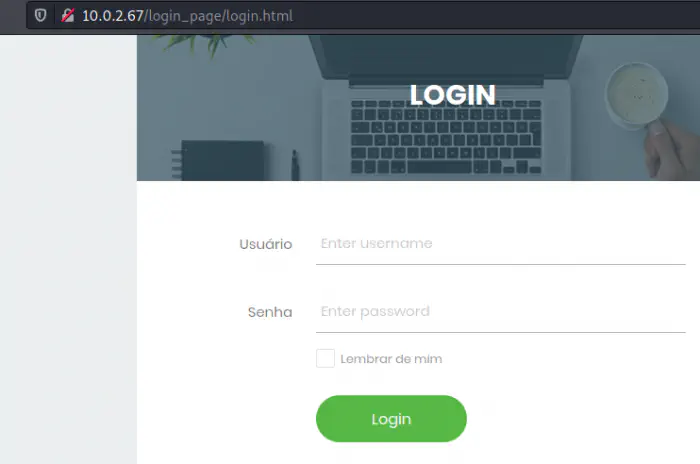
Task: Click the laptop screen in banner image
Action: [446, 57]
